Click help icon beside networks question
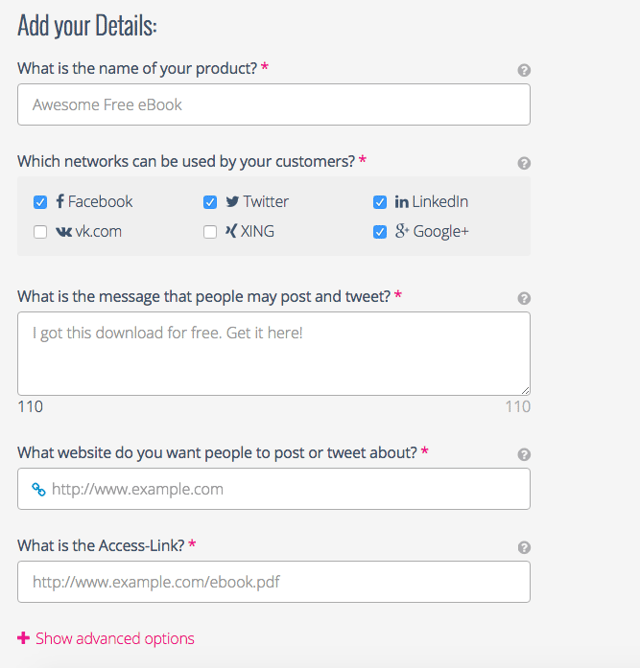Screen dimensions: 640x668 click(524, 163)
